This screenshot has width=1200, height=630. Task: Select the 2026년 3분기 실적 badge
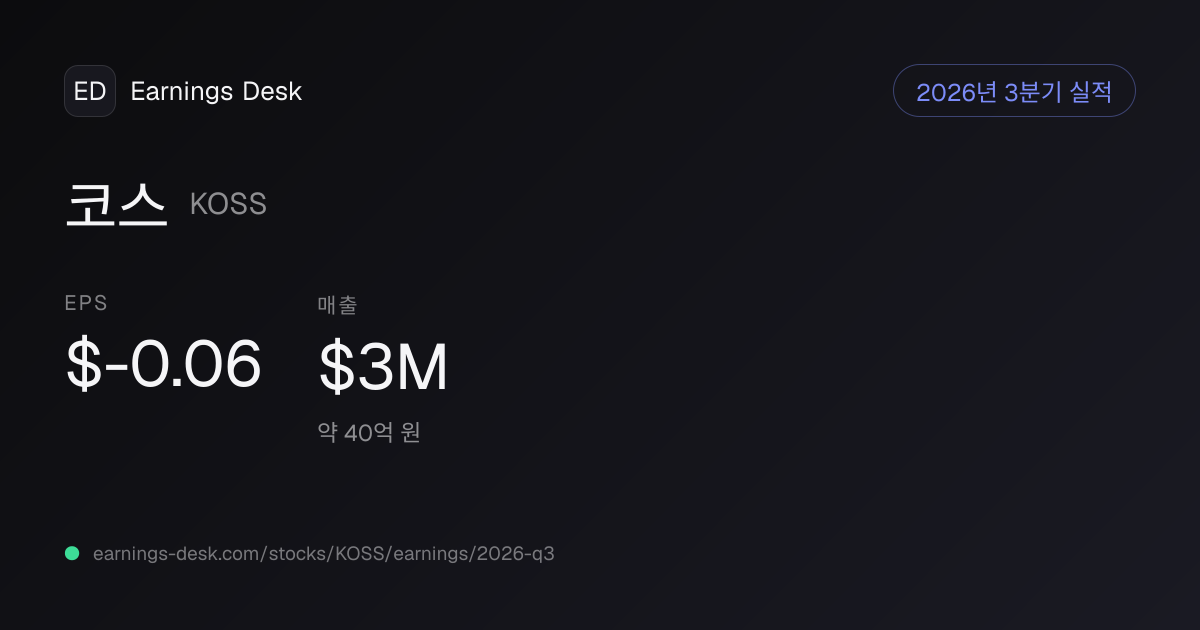pyautogui.click(x=1014, y=91)
